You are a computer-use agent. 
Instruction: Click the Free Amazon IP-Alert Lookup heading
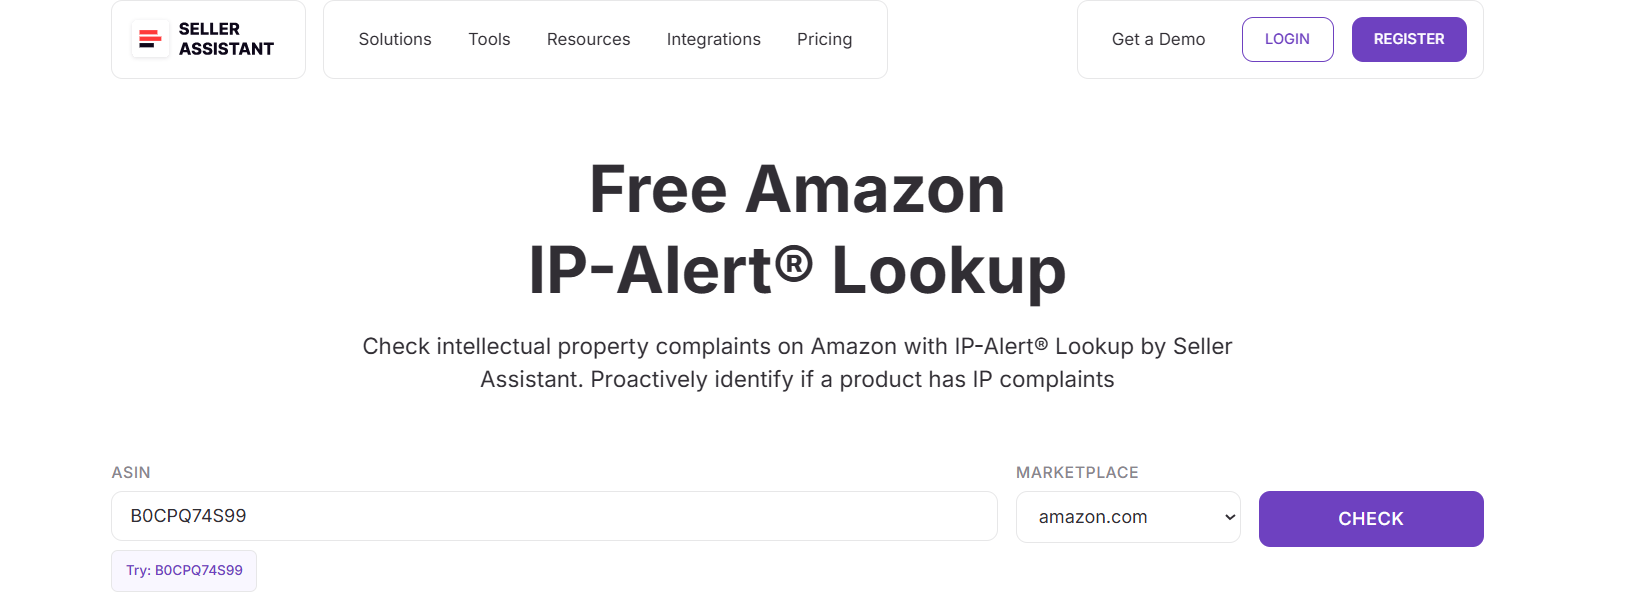pos(797,230)
